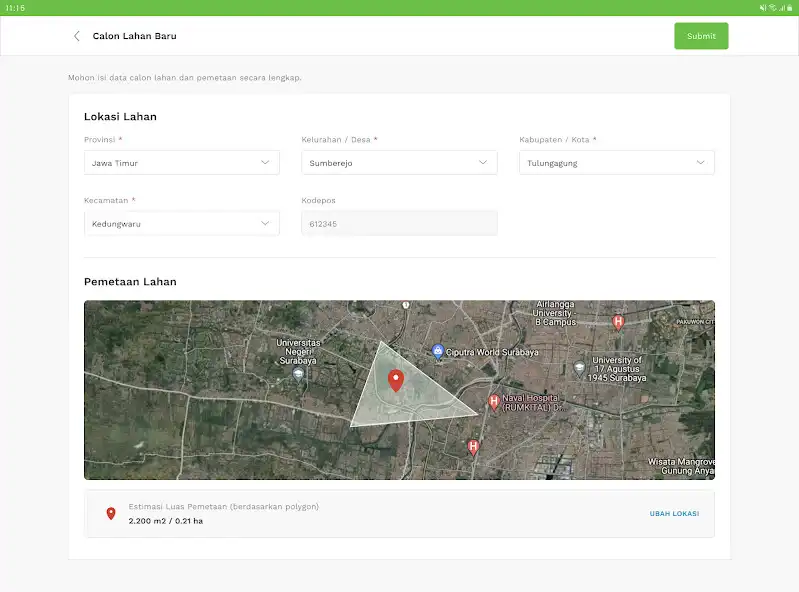Image resolution: width=799 pixels, height=592 pixels.
Task: Click the hospital H marker near Airlangga campus
Action: [618, 322]
